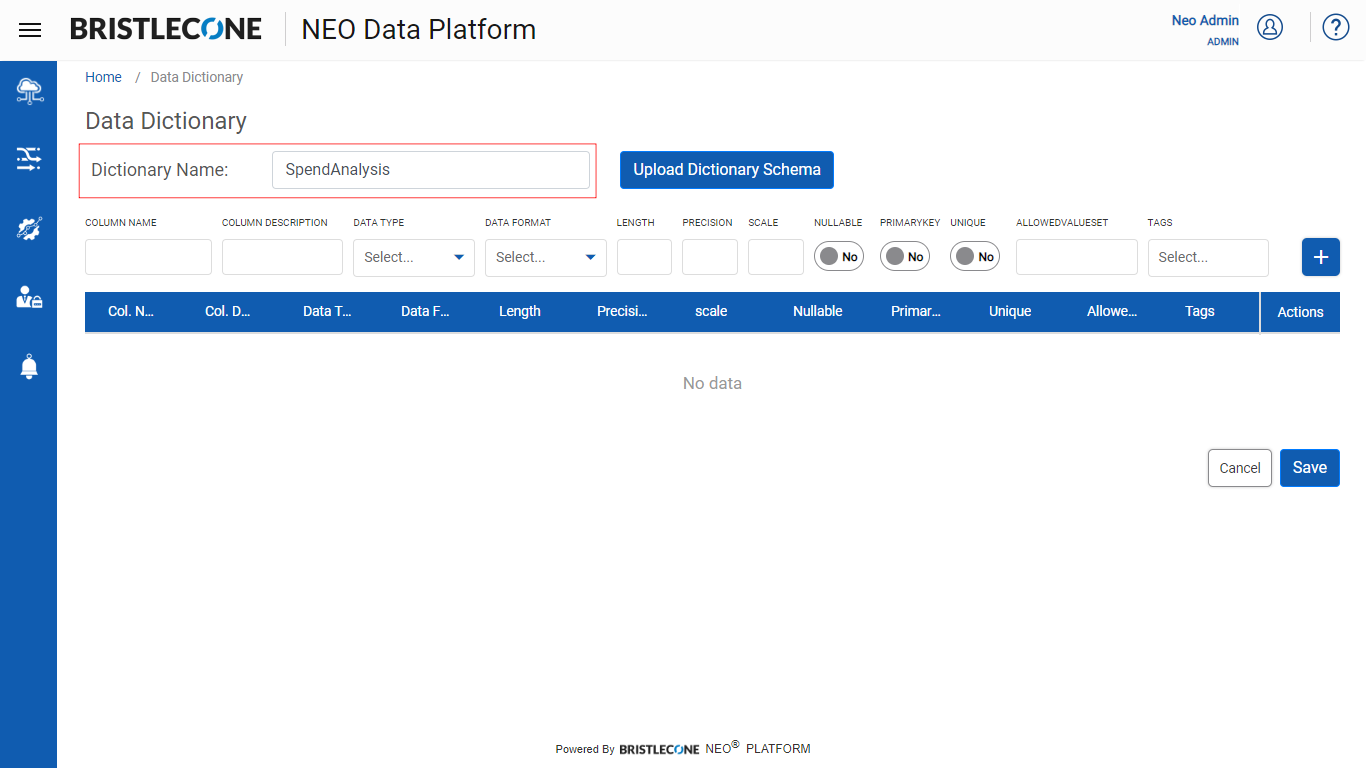Click the Unique table column header
1366x768 pixels.
pos(1010,311)
